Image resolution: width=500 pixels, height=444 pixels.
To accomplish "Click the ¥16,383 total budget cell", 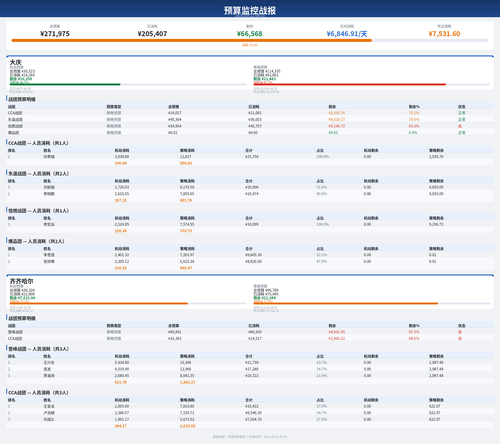I will click(175, 339).
